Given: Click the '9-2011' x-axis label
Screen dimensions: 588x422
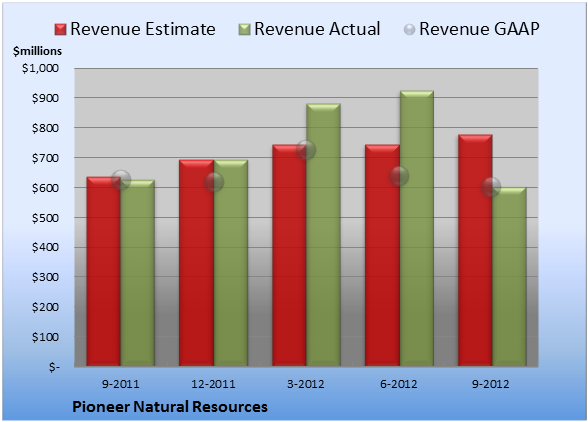Looking at the screenshot, I should click(121, 384).
